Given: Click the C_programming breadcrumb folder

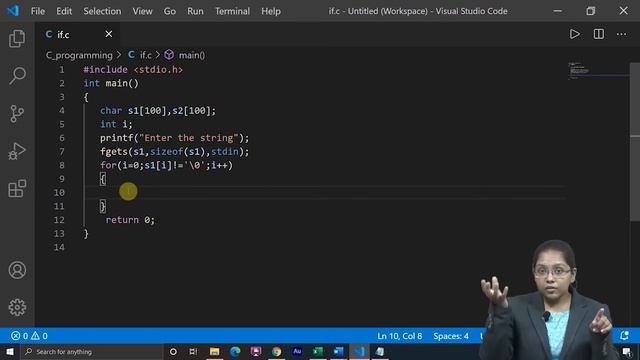Looking at the screenshot, I should (x=79, y=55).
